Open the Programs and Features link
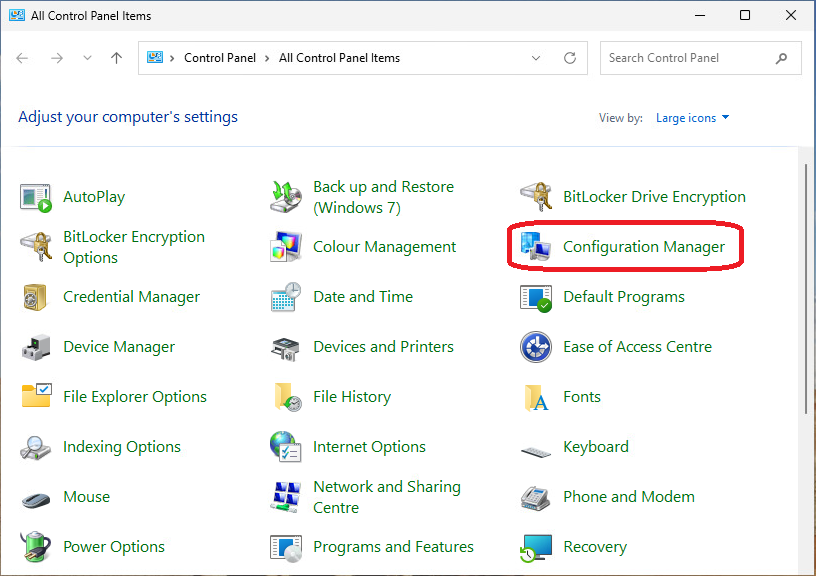The width and height of the screenshot is (816, 576). [393, 547]
